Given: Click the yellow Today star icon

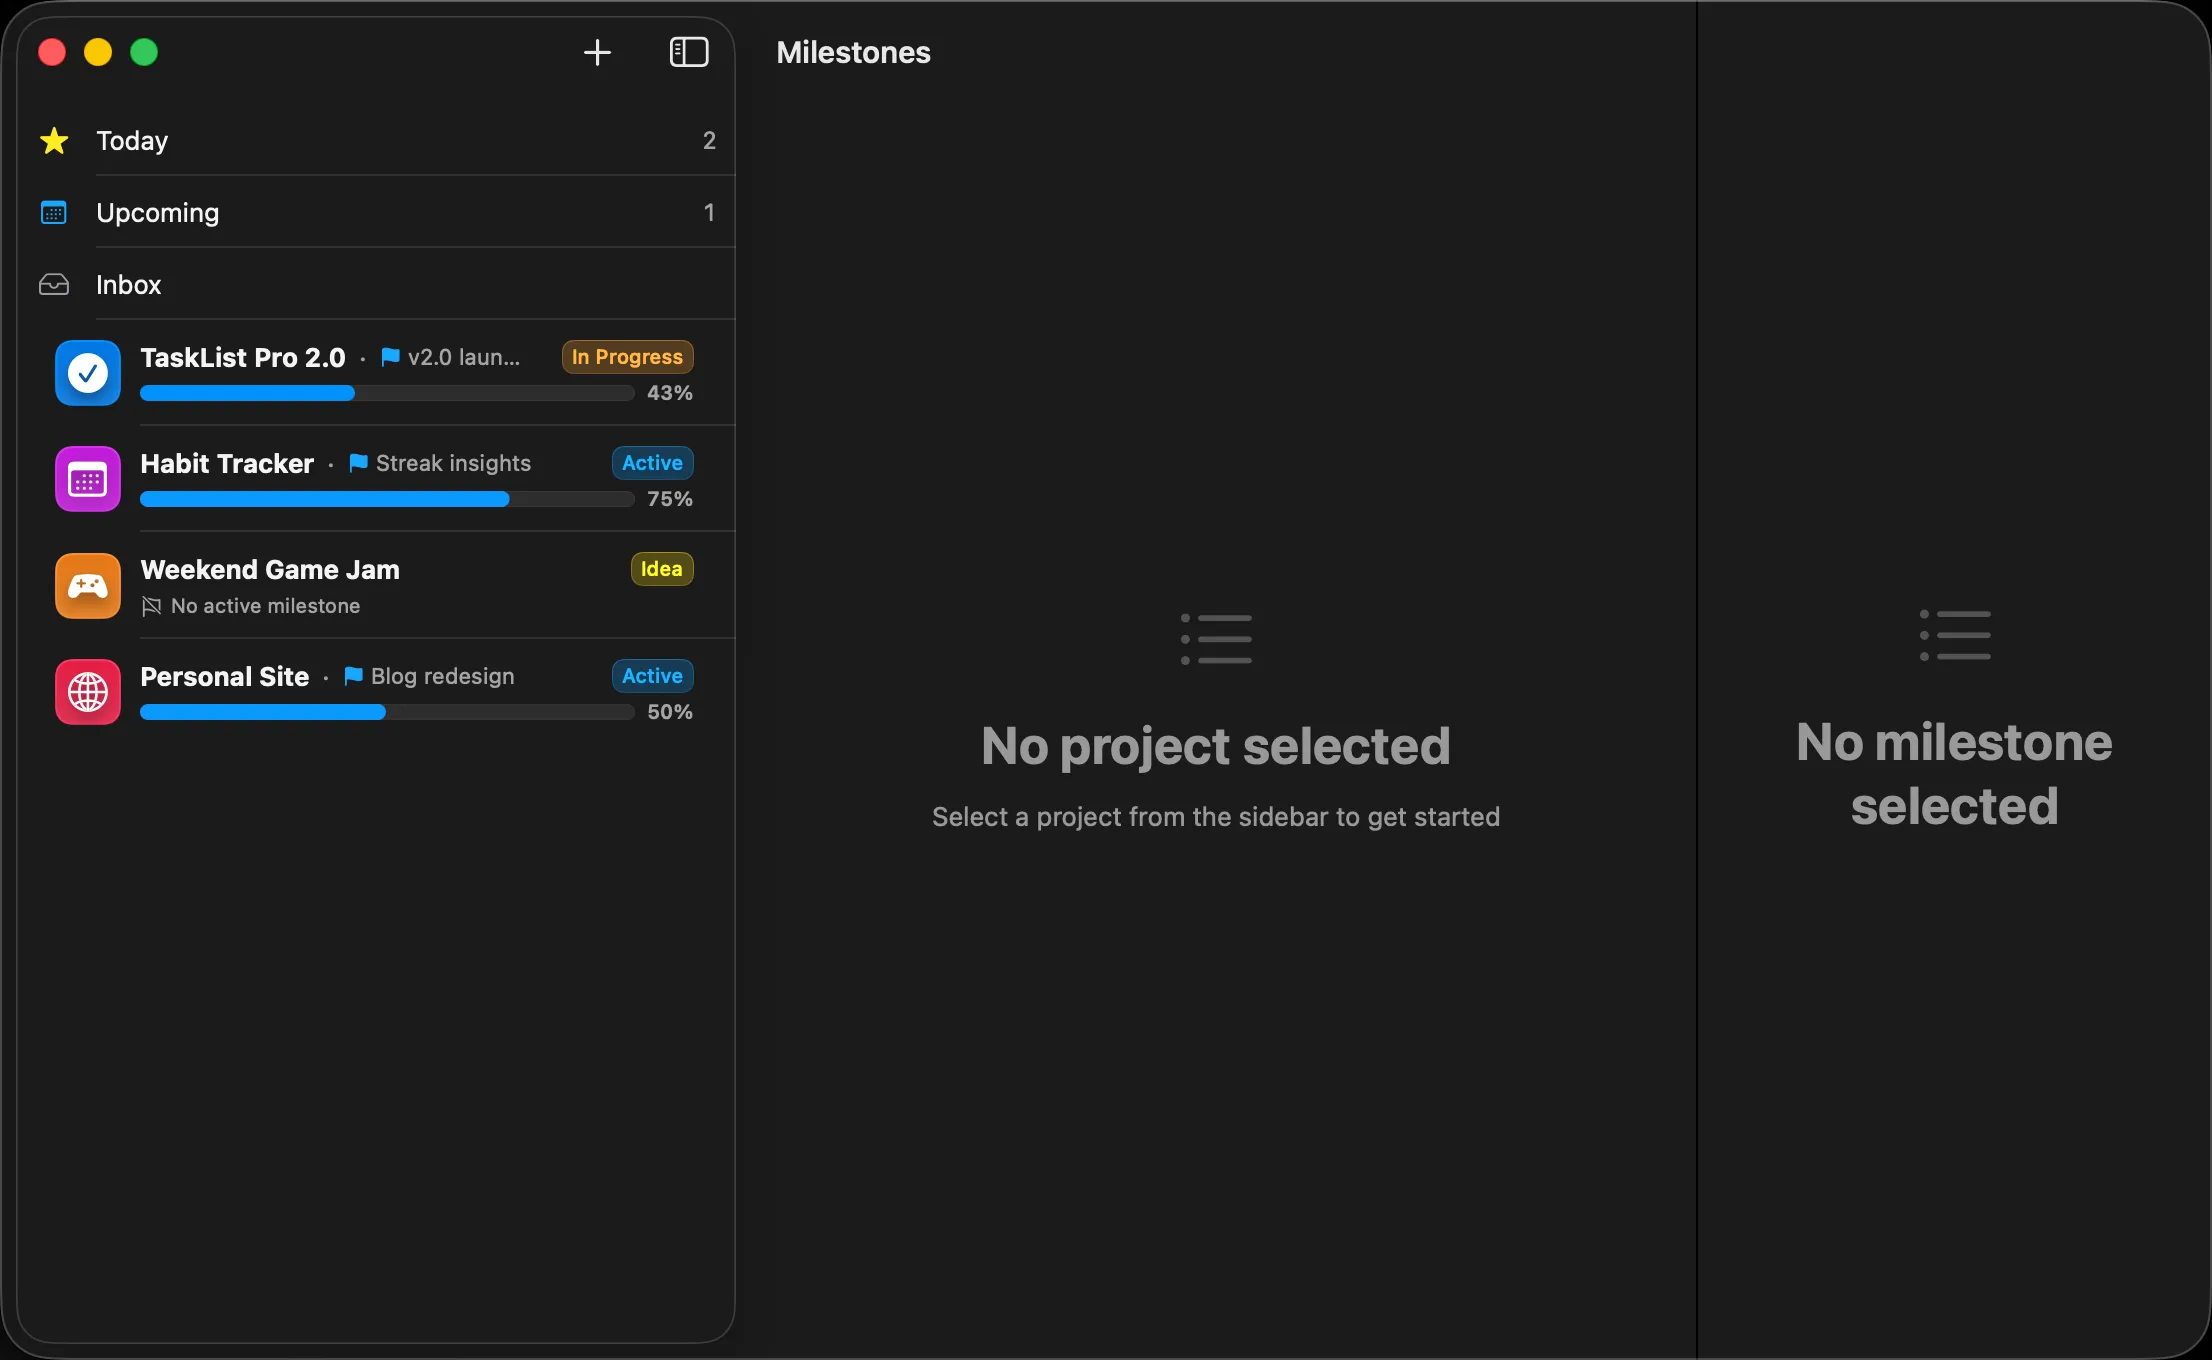Looking at the screenshot, I should point(54,140).
